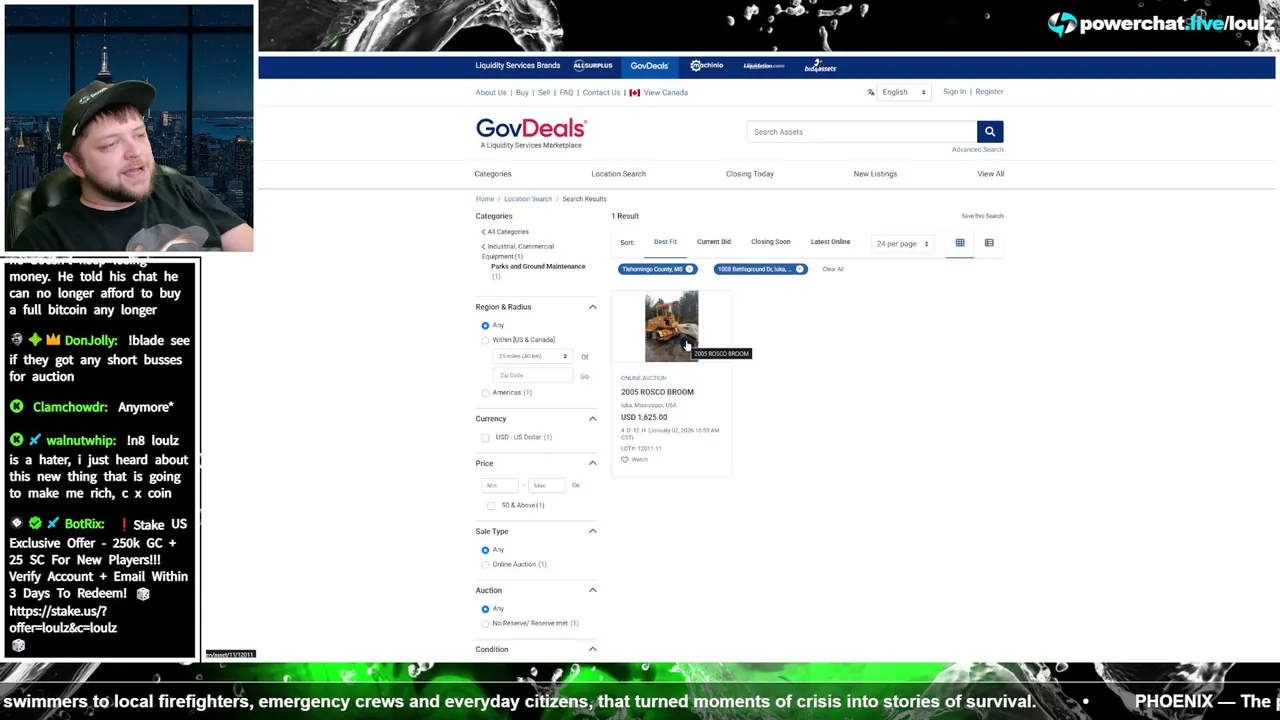Viewport: 1280px width, 720px height.
Task: Open Location Search breadcrumb
Action: [528, 199]
